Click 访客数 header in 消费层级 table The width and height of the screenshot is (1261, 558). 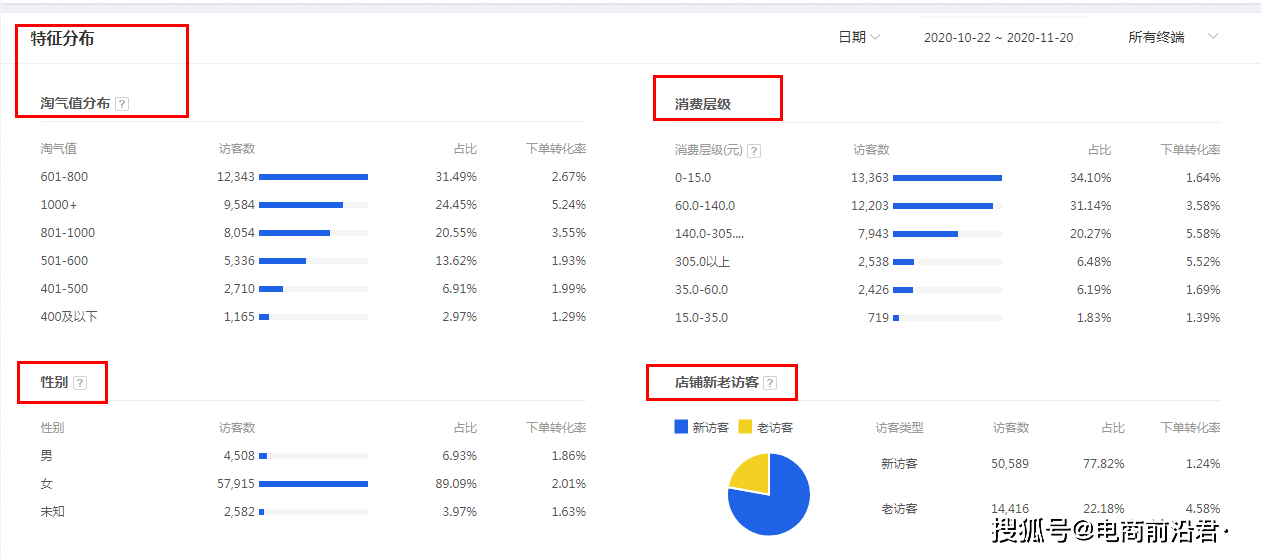tap(871, 149)
